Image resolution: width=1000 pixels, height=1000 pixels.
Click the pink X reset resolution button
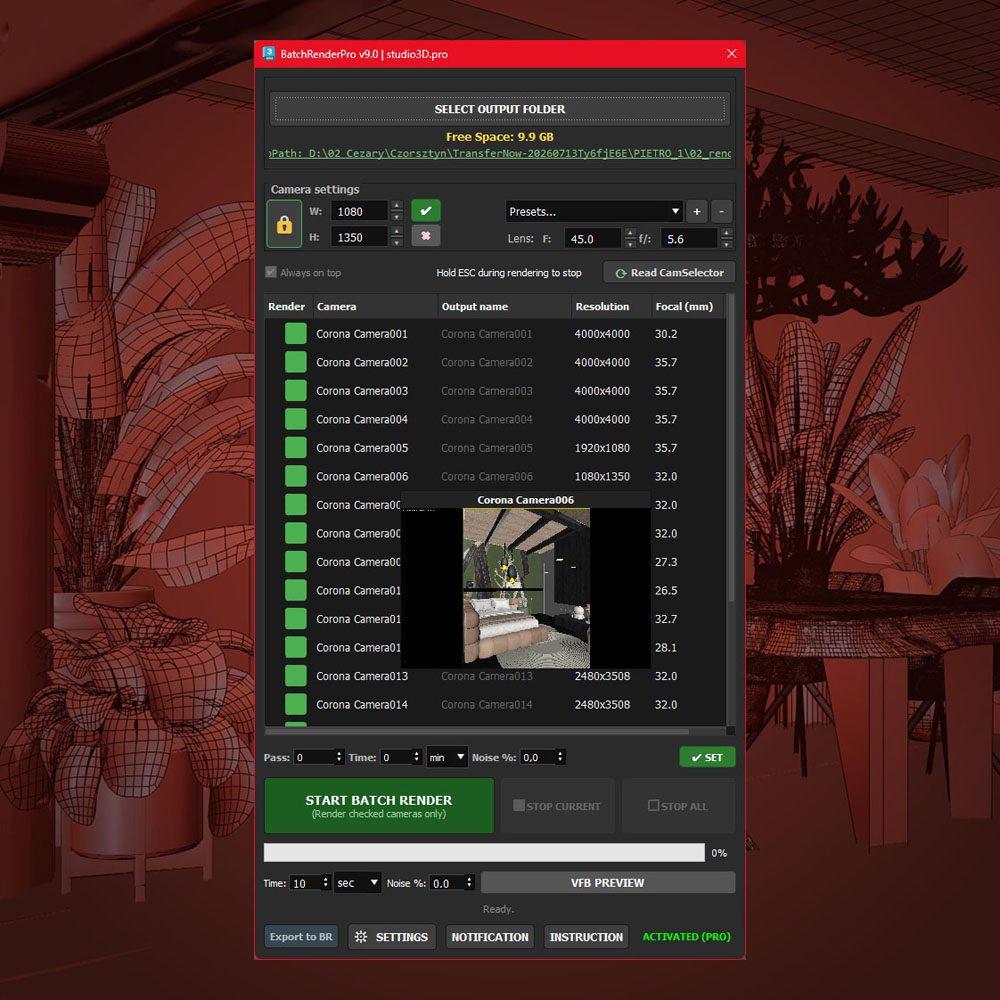coord(425,236)
